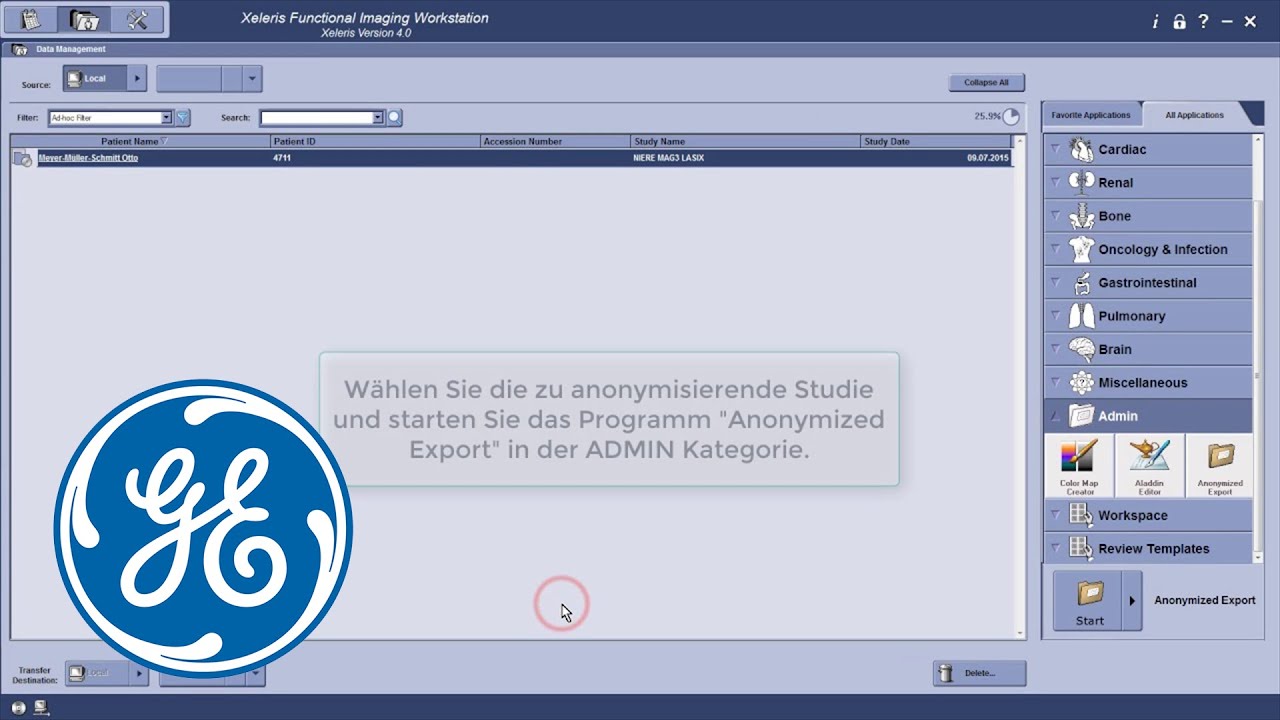This screenshot has height=720, width=1280.
Task: Open the Transfer Destination dropdown arrow
Action: click(x=256, y=673)
